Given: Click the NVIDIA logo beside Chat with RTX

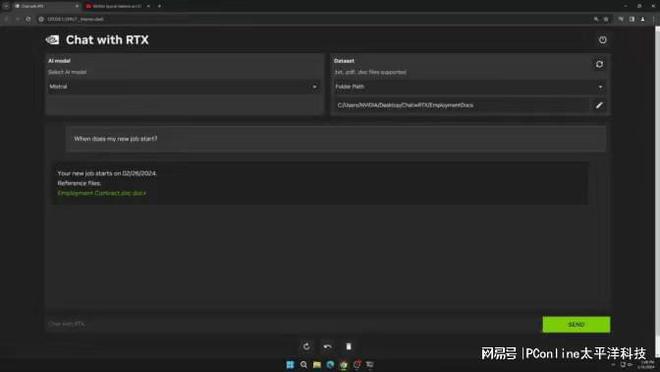Looking at the screenshot, I should pos(53,40).
